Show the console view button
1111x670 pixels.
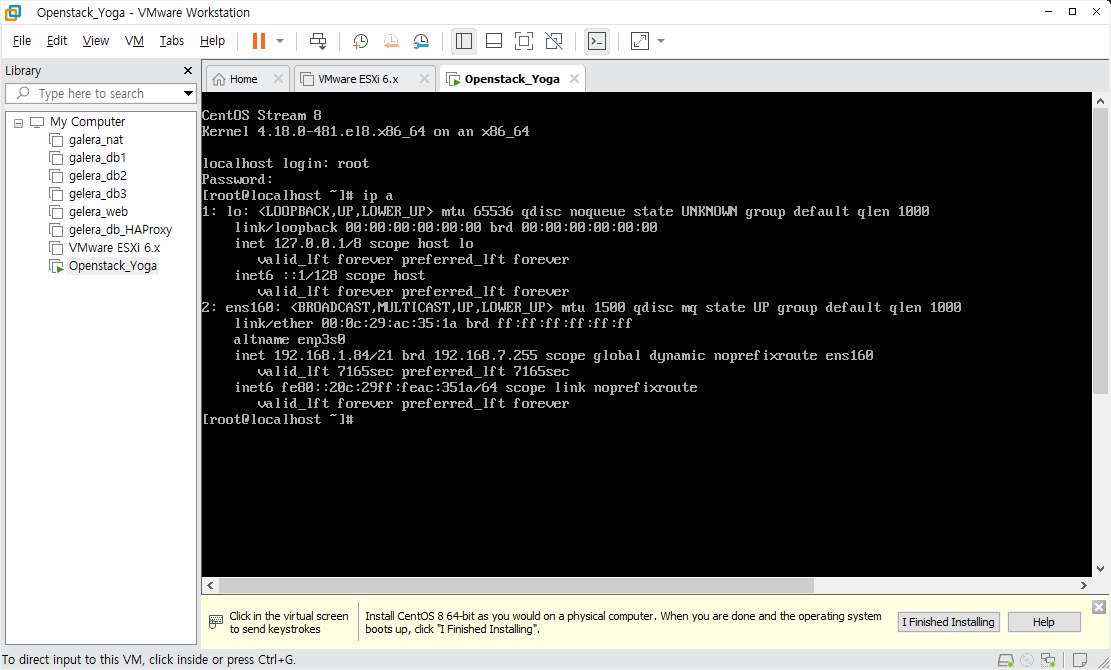[x=597, y=41]
